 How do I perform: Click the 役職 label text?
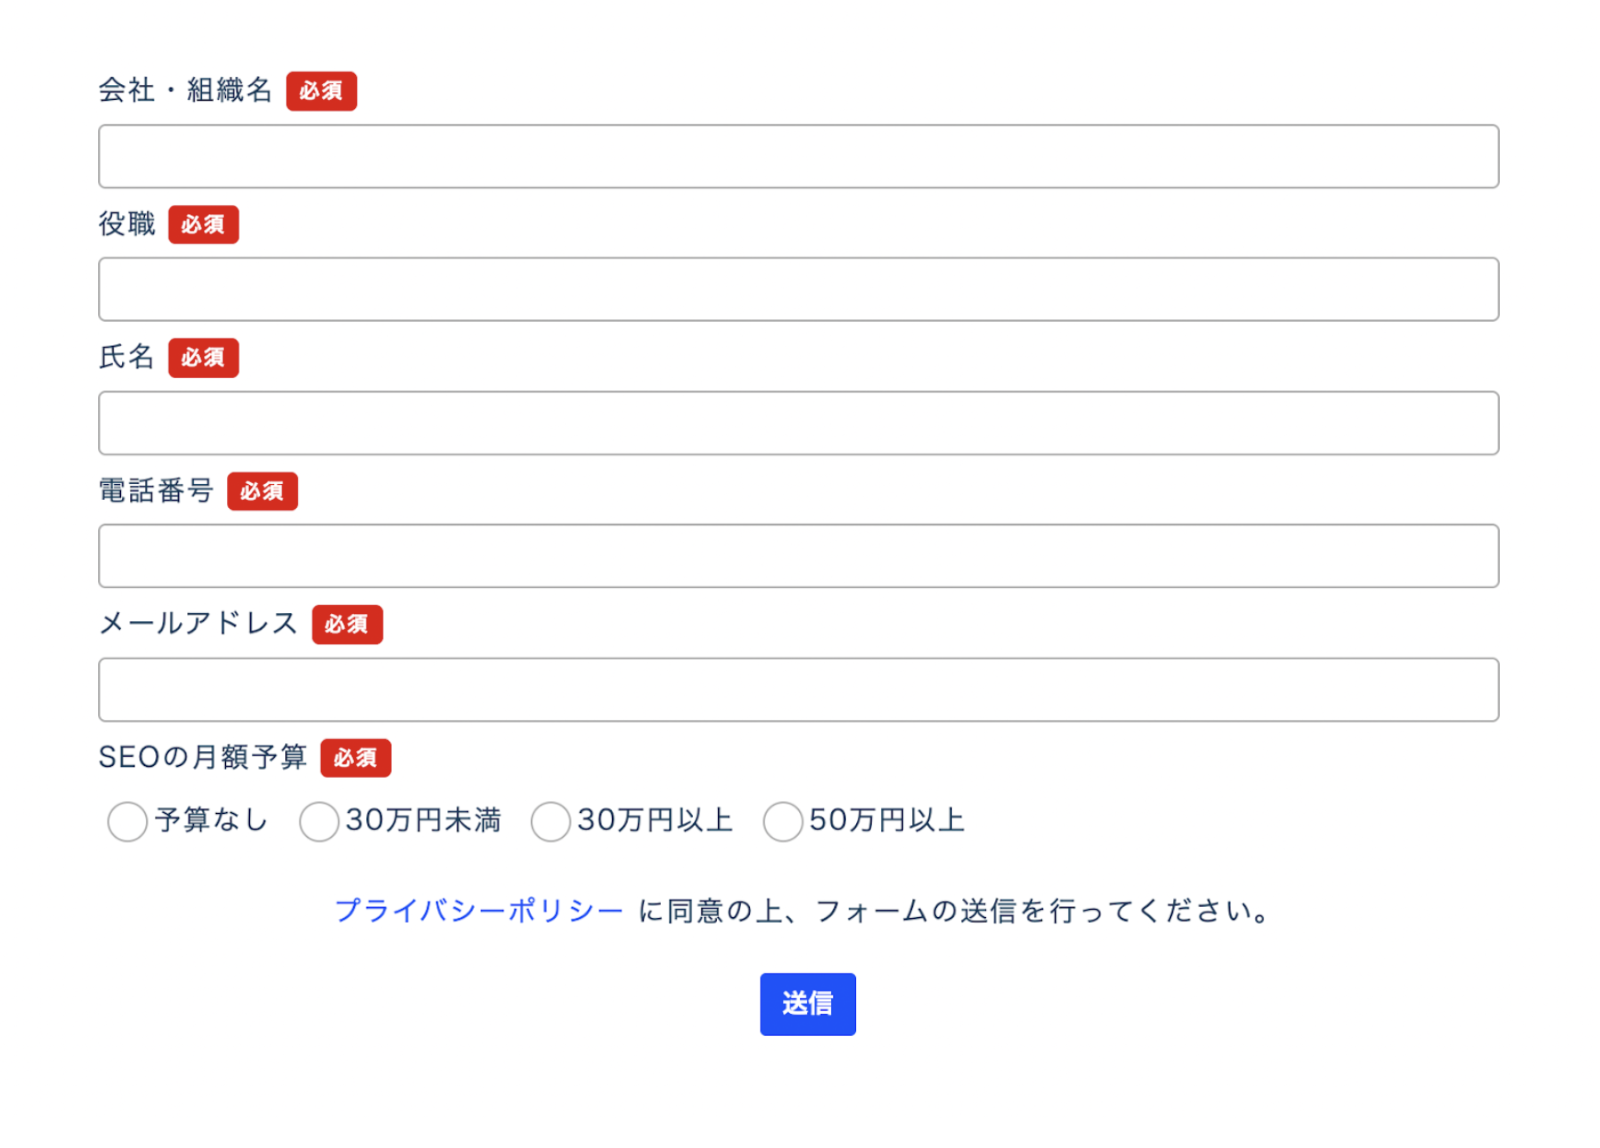click(127, 224)
